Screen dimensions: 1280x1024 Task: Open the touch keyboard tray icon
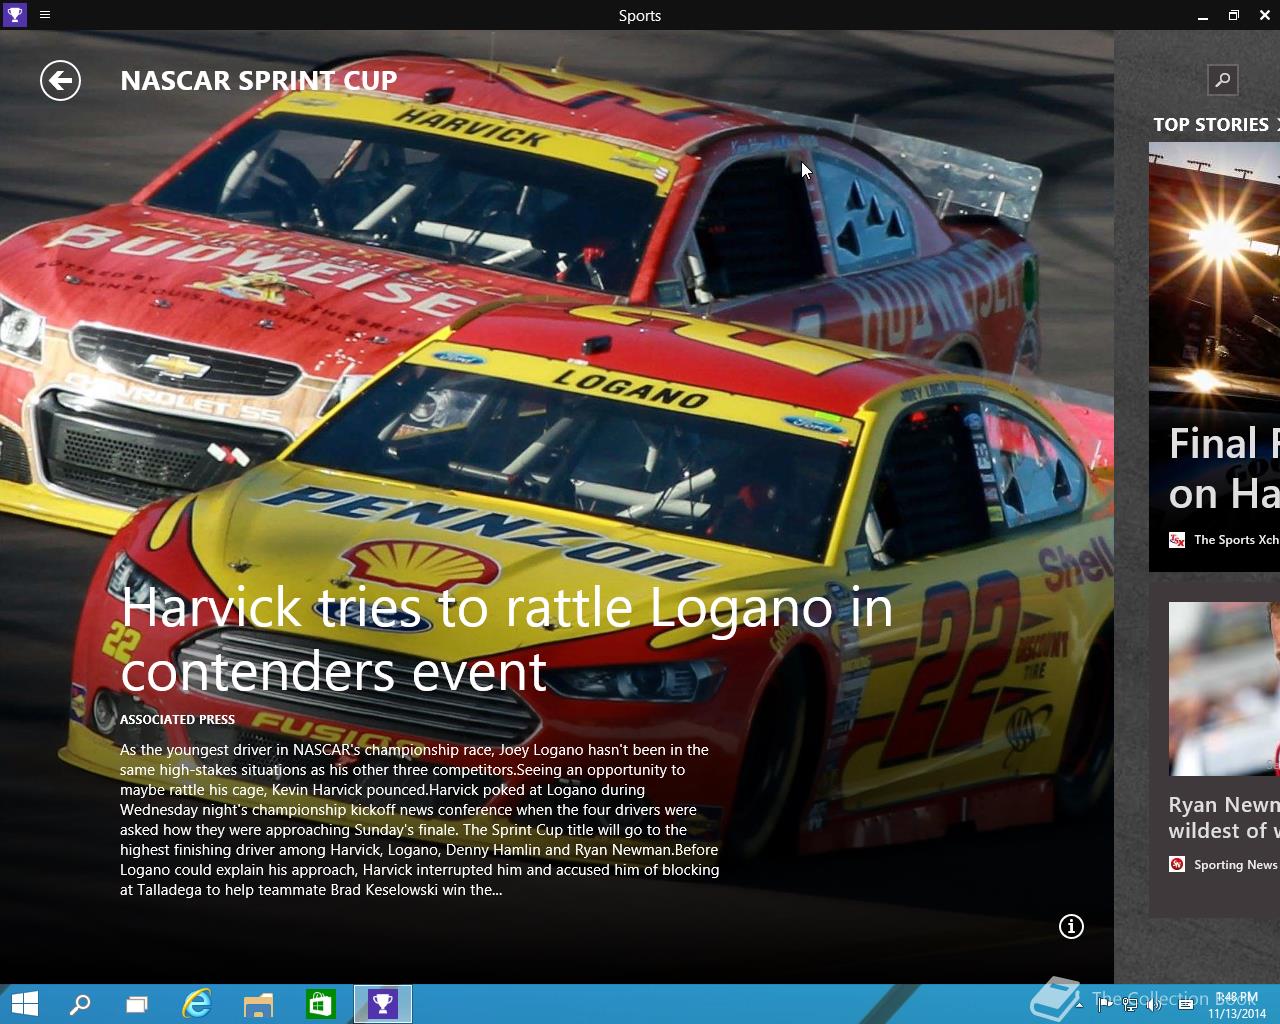tap(1185, 1004)
